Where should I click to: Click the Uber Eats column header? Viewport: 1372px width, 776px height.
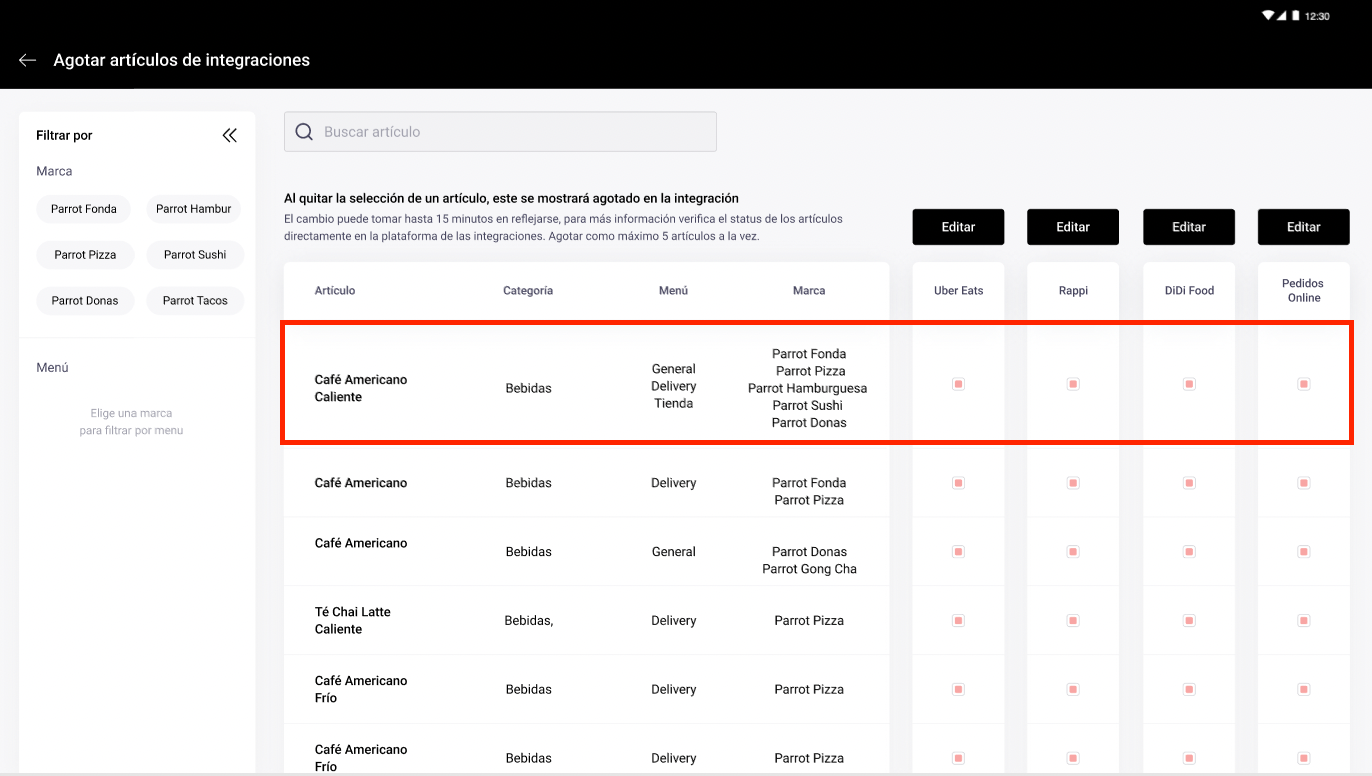(959, 291)
